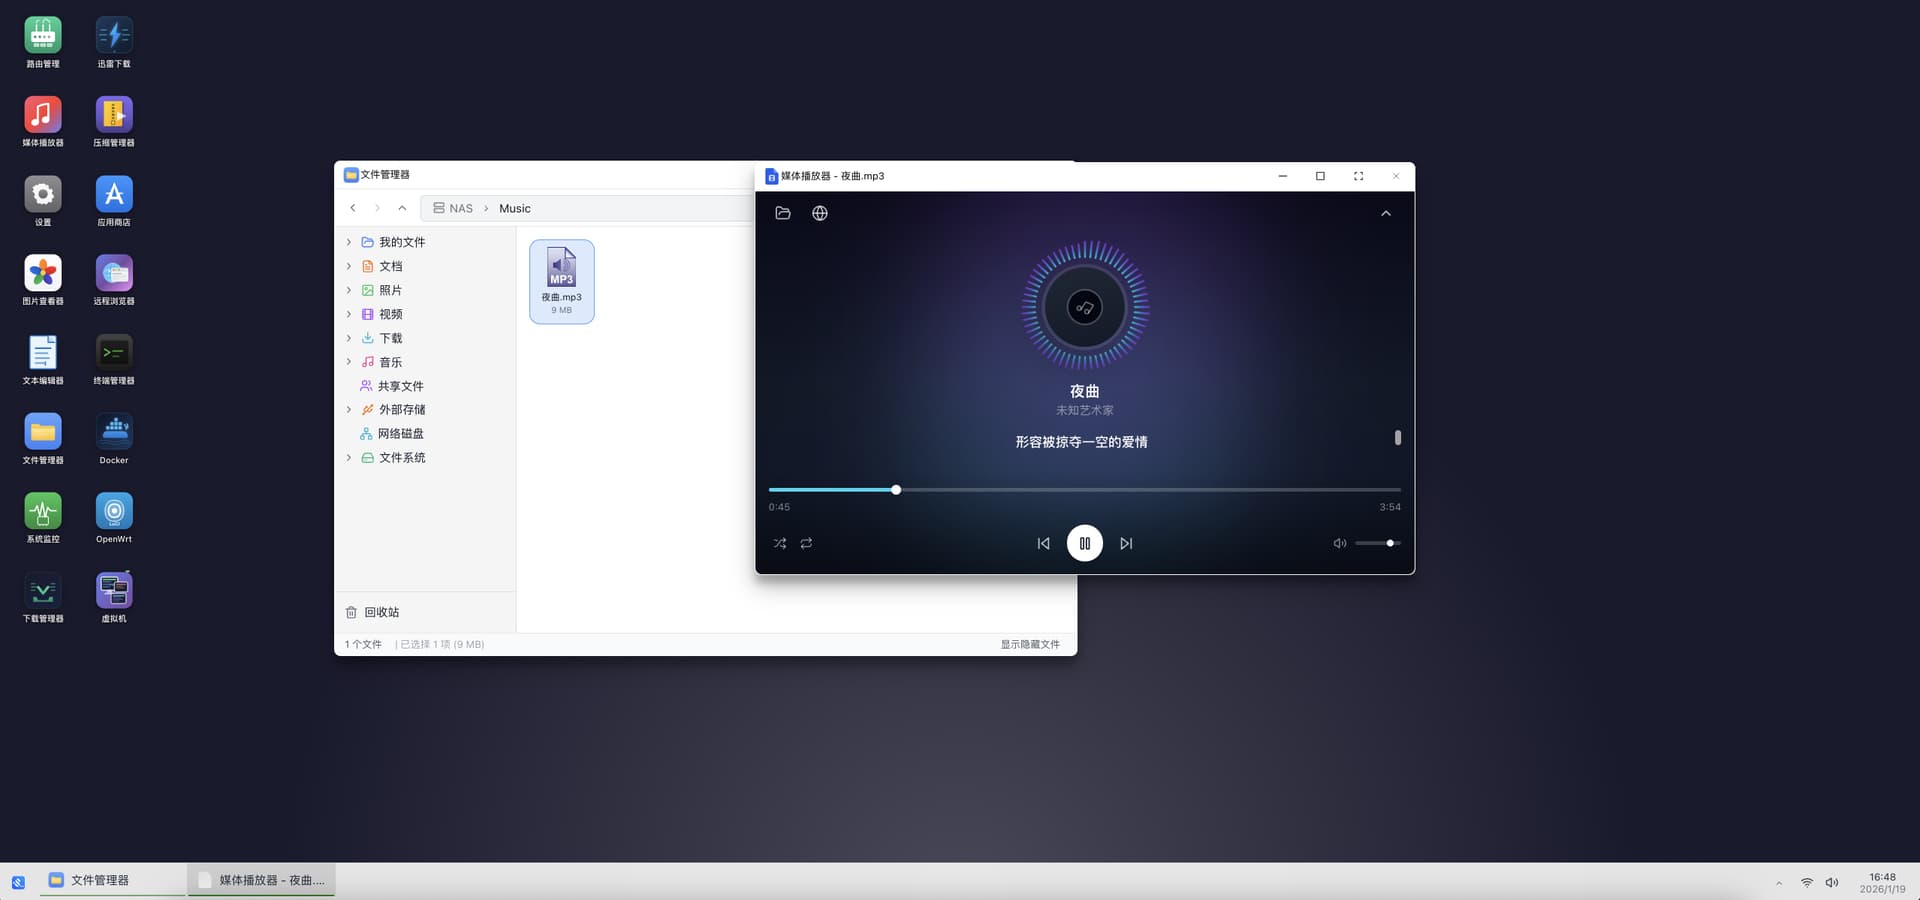1920x900 pixels.
Task: Toggle repeat loop mode
Action: [x=806, y=543]
